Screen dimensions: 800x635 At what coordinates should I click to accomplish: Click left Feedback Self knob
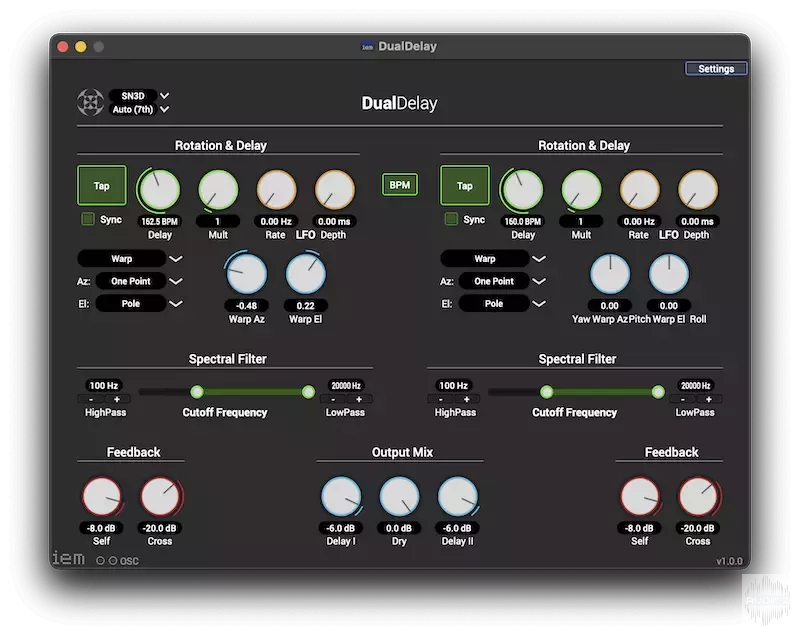[x=102, y=496]
